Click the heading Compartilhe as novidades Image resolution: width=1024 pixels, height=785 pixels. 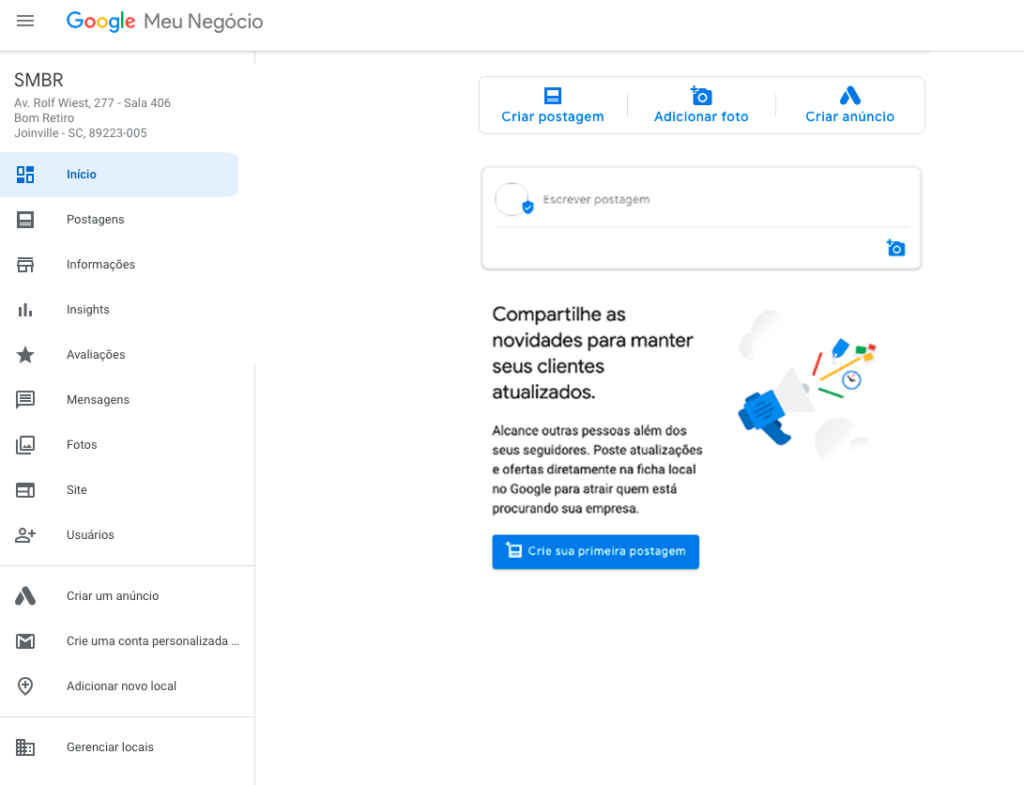pyautogui.click(x=592, y=353)
